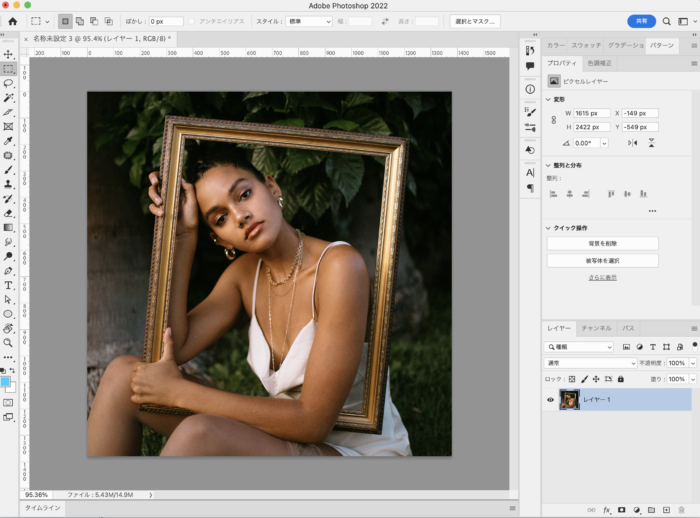
Task: Select the Zoom tool
Action: click(8, 343)
